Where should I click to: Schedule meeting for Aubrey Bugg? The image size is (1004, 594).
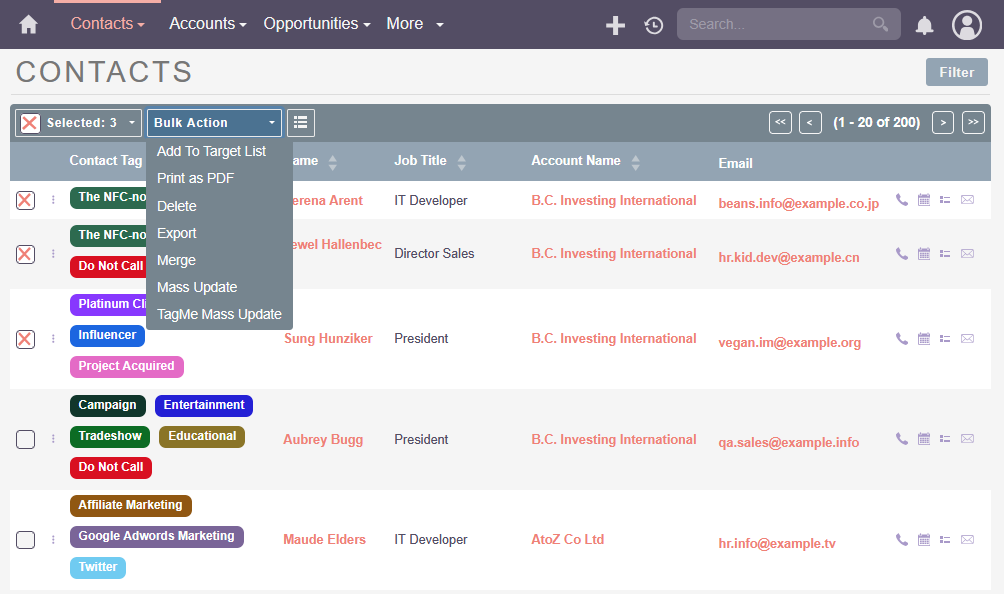923,438
